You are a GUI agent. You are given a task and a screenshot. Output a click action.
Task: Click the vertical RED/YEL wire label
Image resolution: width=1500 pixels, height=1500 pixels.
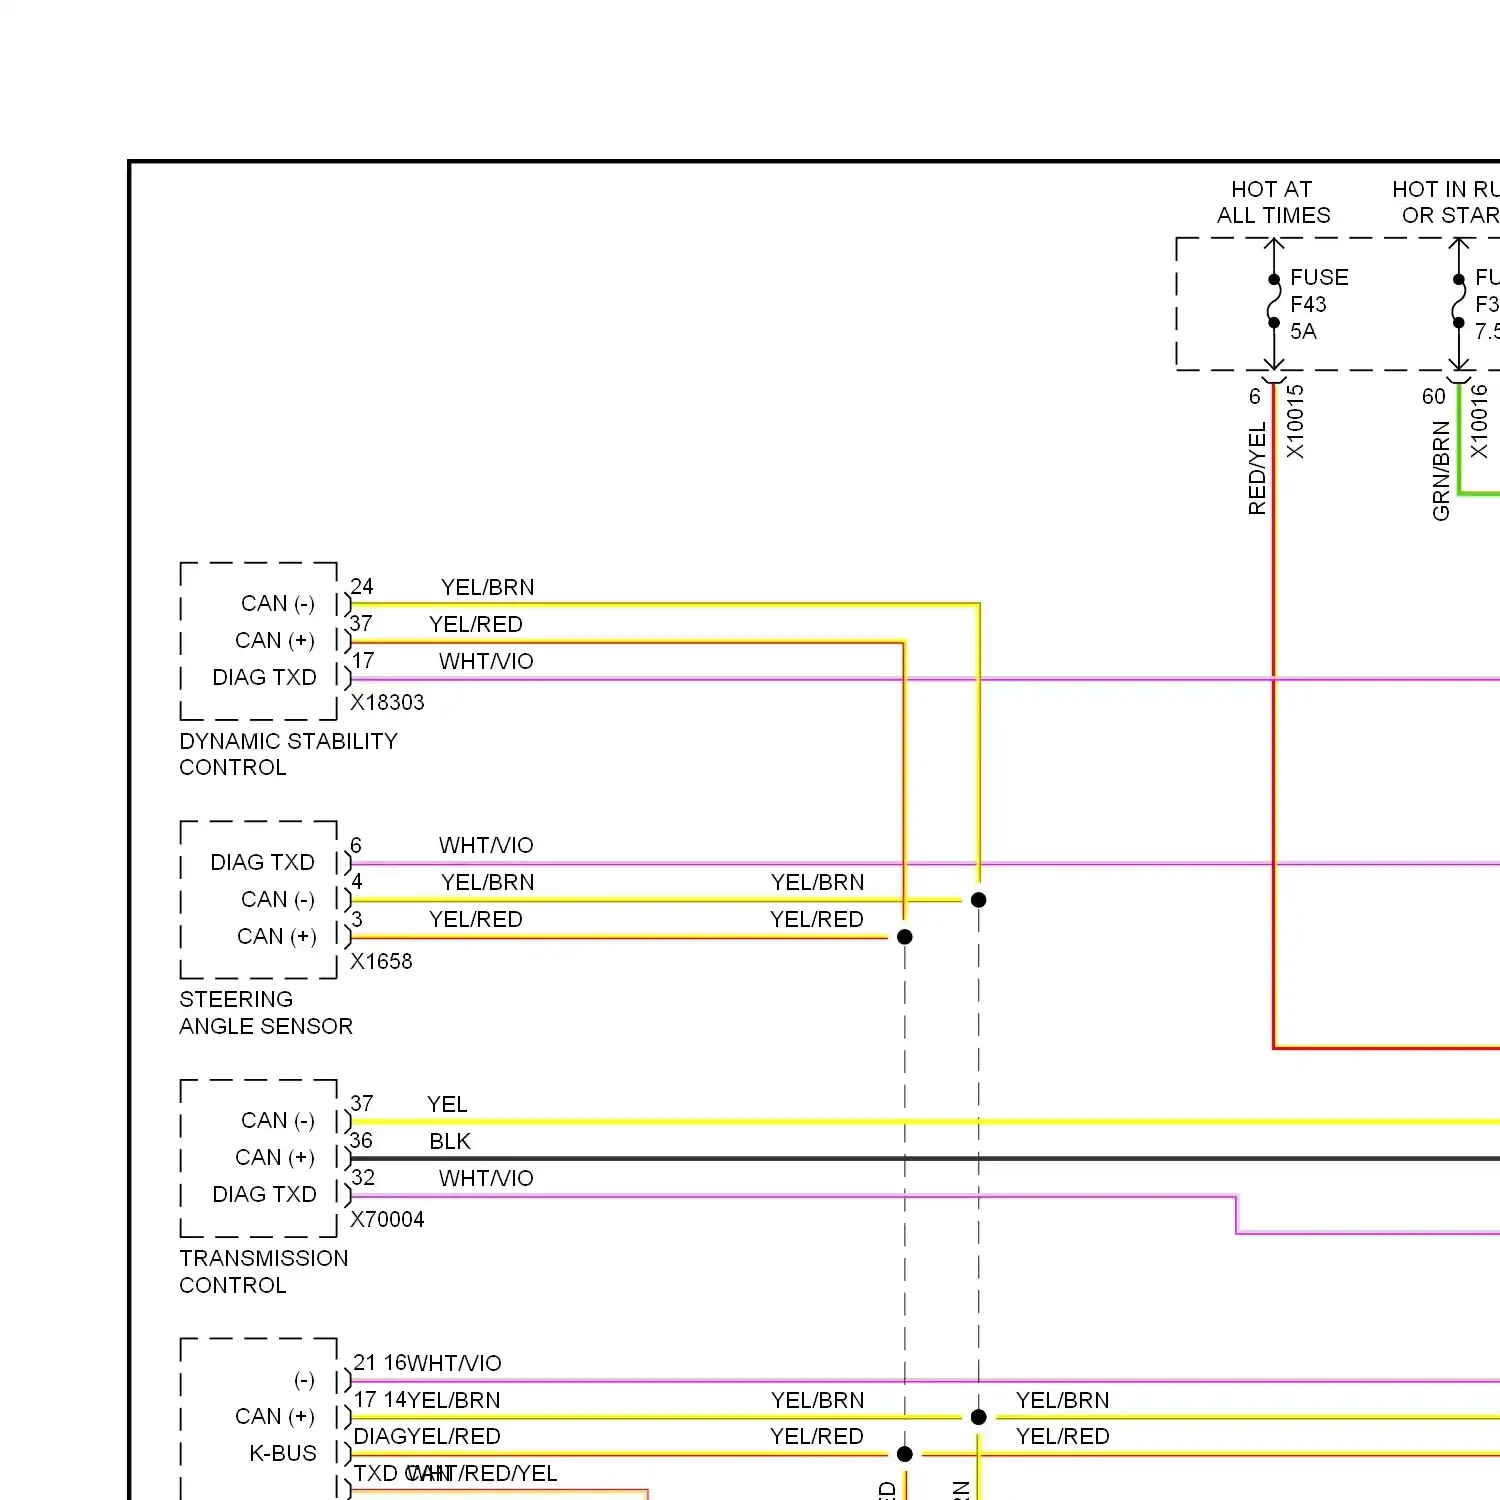click(x=1257, y=468)
